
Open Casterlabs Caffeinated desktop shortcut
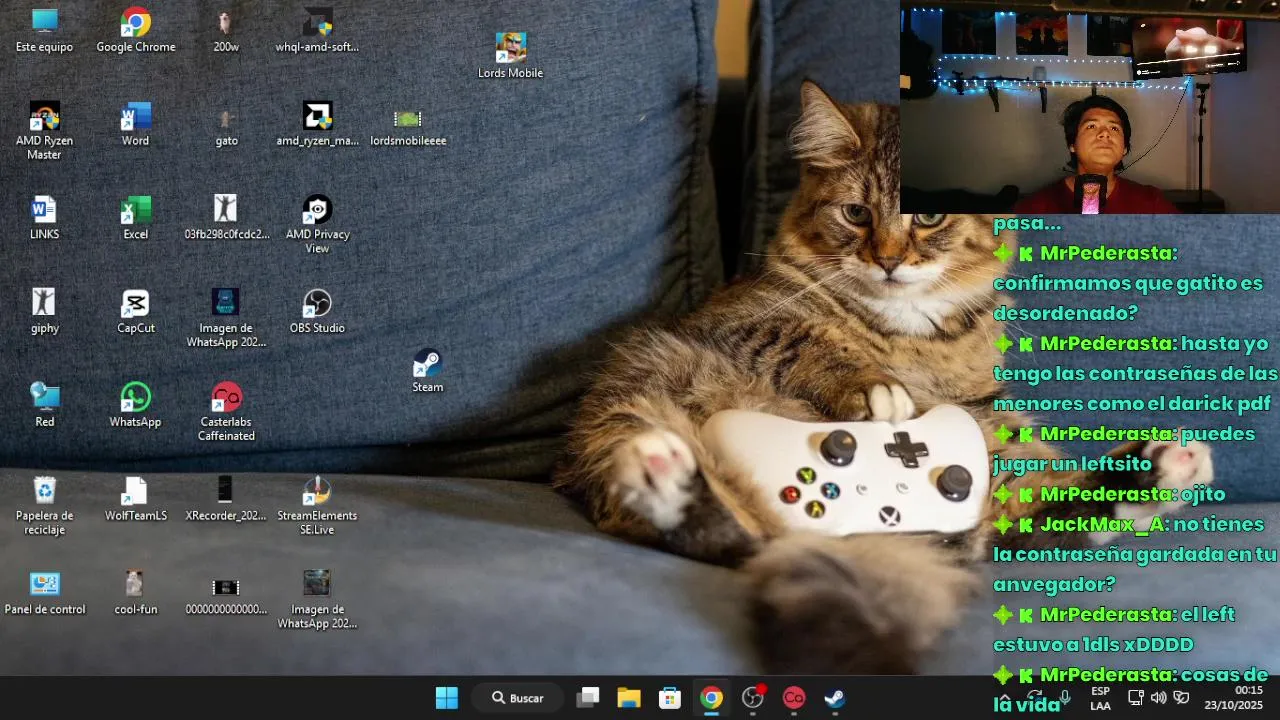click(x=226, y=412)
